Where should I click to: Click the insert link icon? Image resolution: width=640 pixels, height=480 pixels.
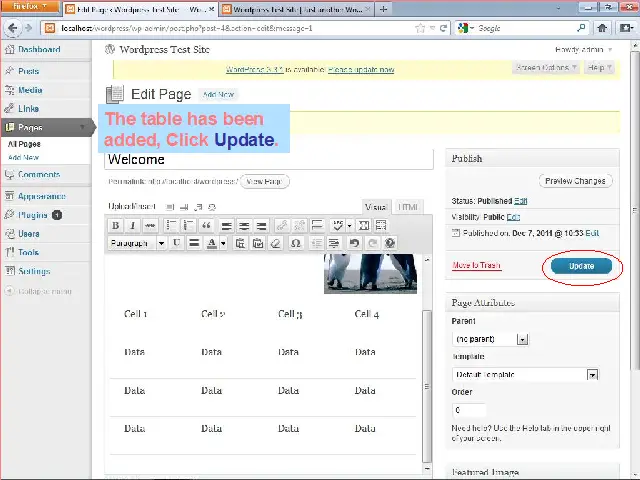(x=282, y=225)
